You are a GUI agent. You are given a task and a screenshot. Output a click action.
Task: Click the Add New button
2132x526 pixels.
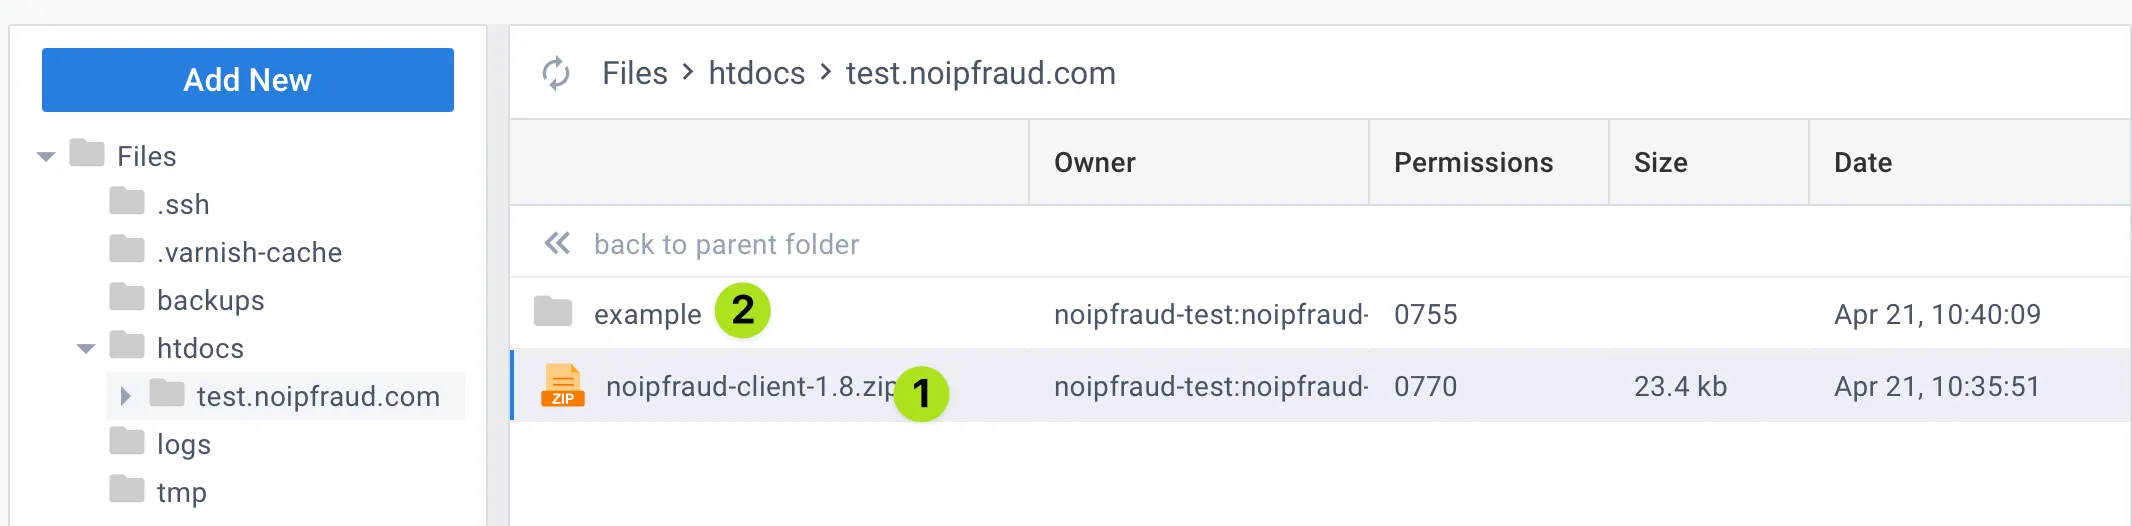pyautogui.click(x=248, y=80)
